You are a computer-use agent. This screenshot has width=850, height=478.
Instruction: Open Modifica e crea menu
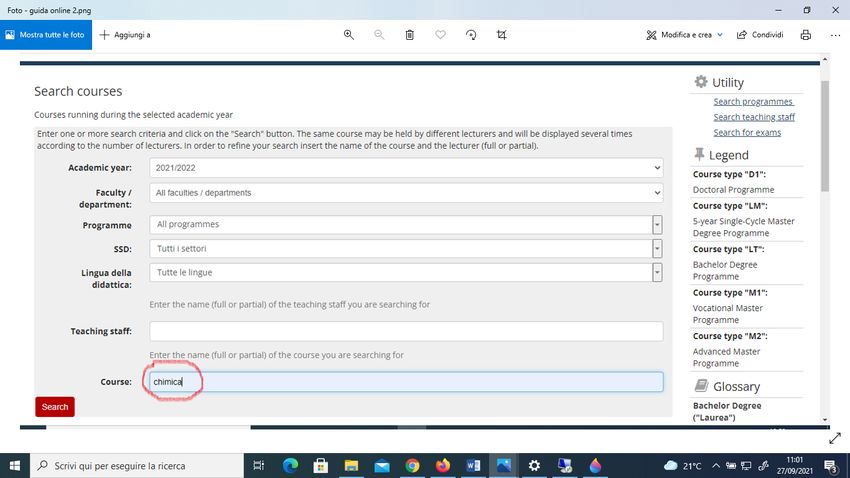pyautogui.click(x=684, y=35)
